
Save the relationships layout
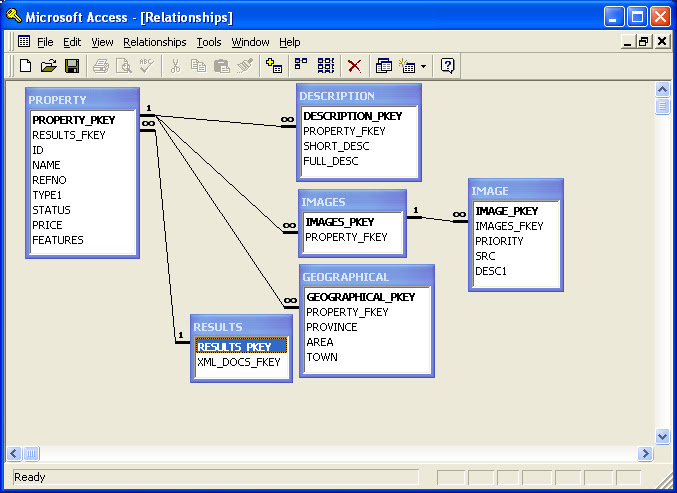[x=72, y=66]
